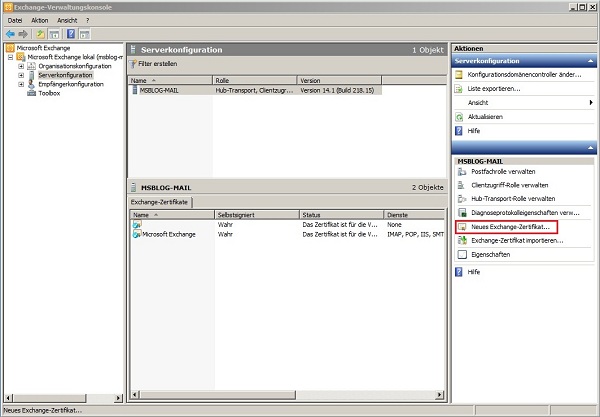
Task: Collapse the Serverkonfiguration actions section
Action: [590, 61]
